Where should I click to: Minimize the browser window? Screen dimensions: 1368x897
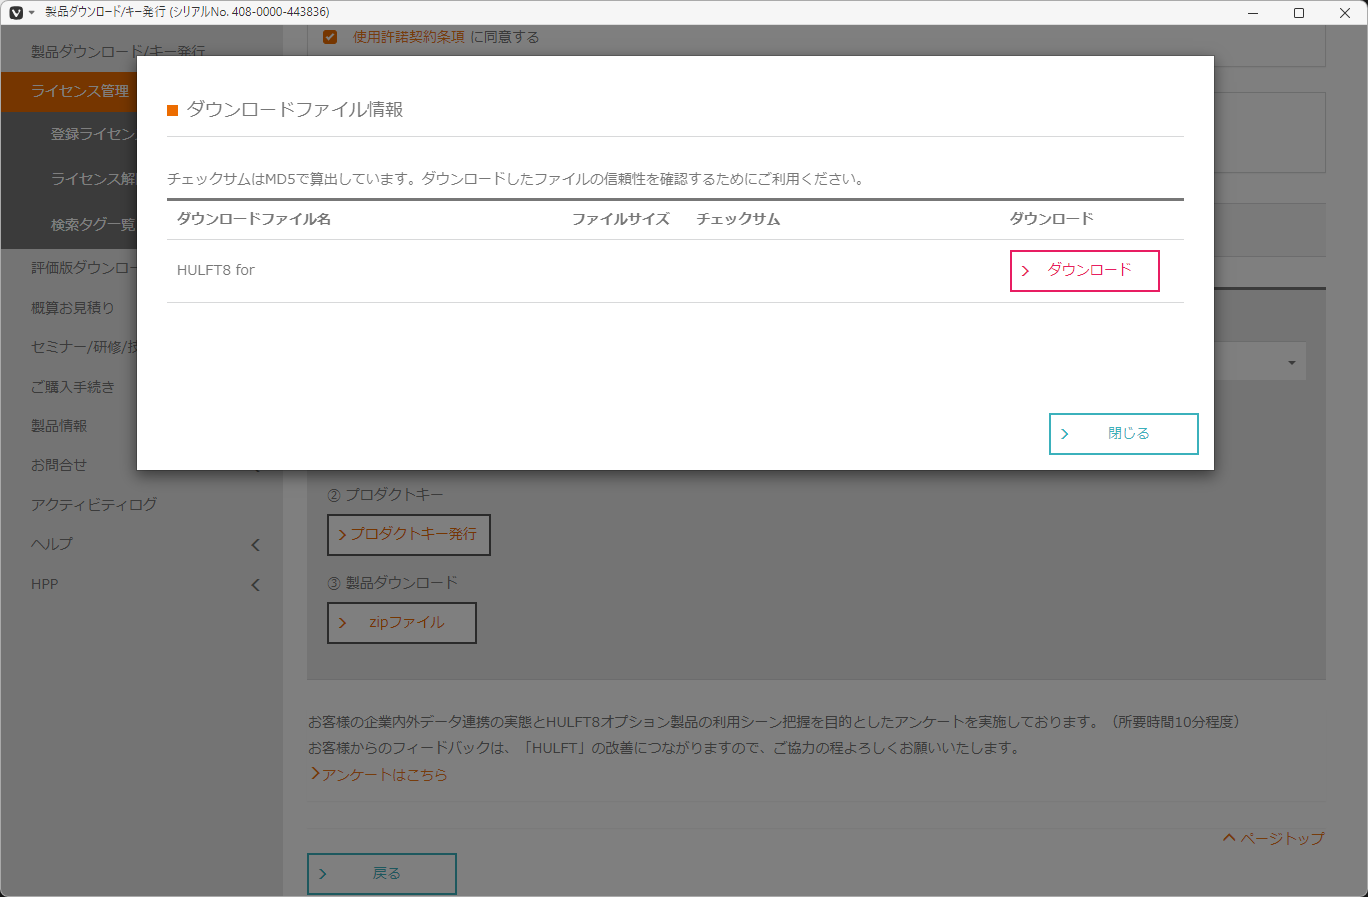pyautogui.click(x=1254, y=13)
